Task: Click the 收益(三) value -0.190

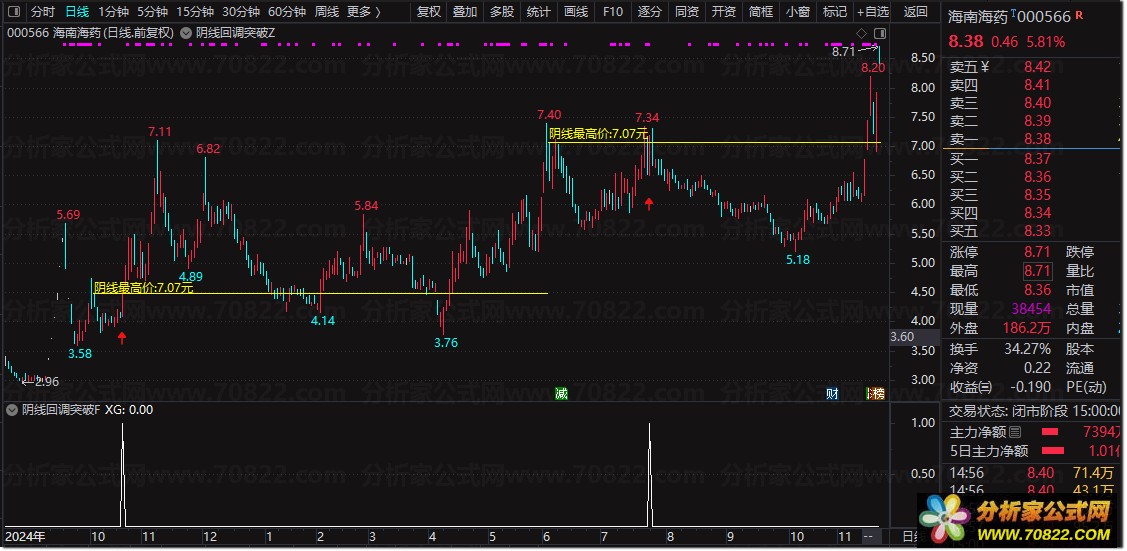Action: pos(1031,386)
